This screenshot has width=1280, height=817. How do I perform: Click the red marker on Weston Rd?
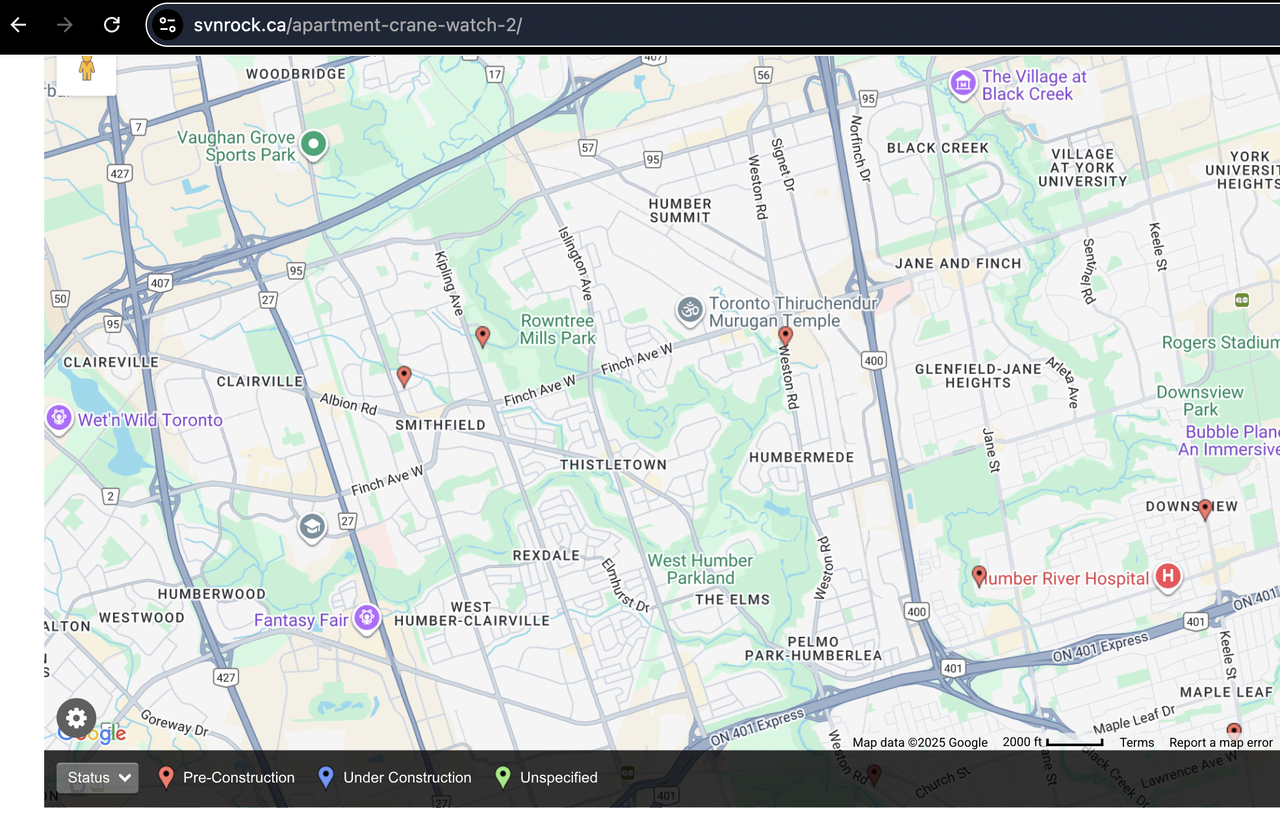(786, 336)
